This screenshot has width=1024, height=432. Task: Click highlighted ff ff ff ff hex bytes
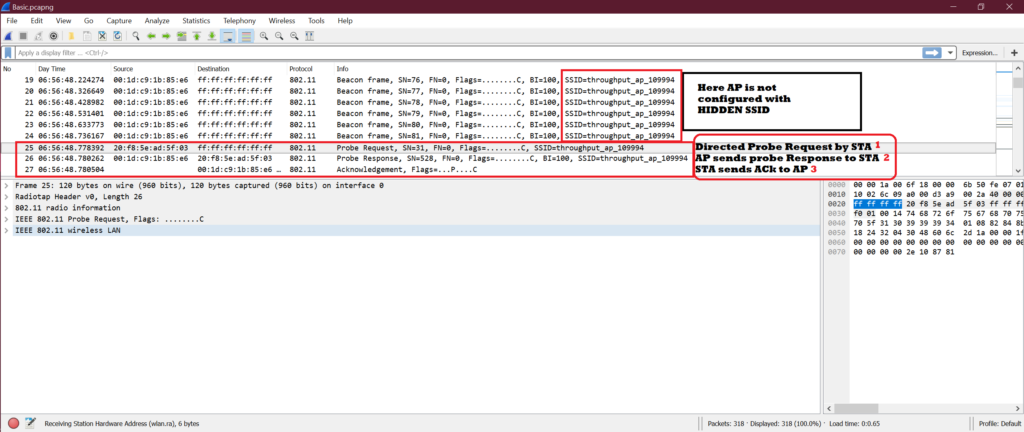coord(877,204)
